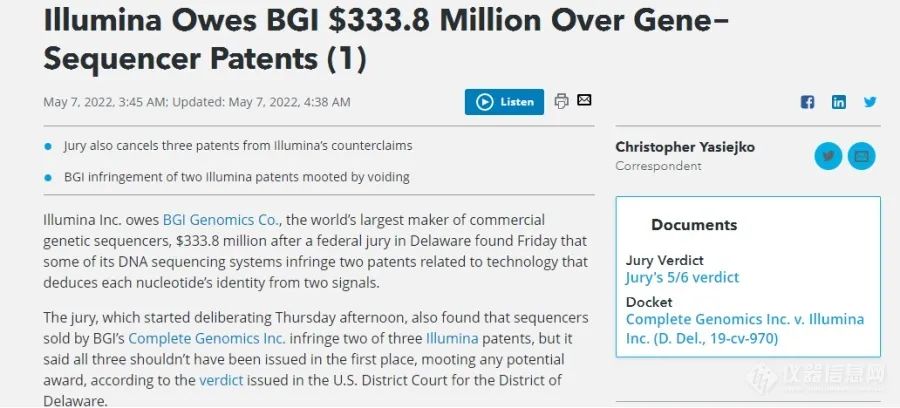This screenshot has height=408, width=900.
Task: Select second bullet about BGI infringement
Action: coord(236,177)
